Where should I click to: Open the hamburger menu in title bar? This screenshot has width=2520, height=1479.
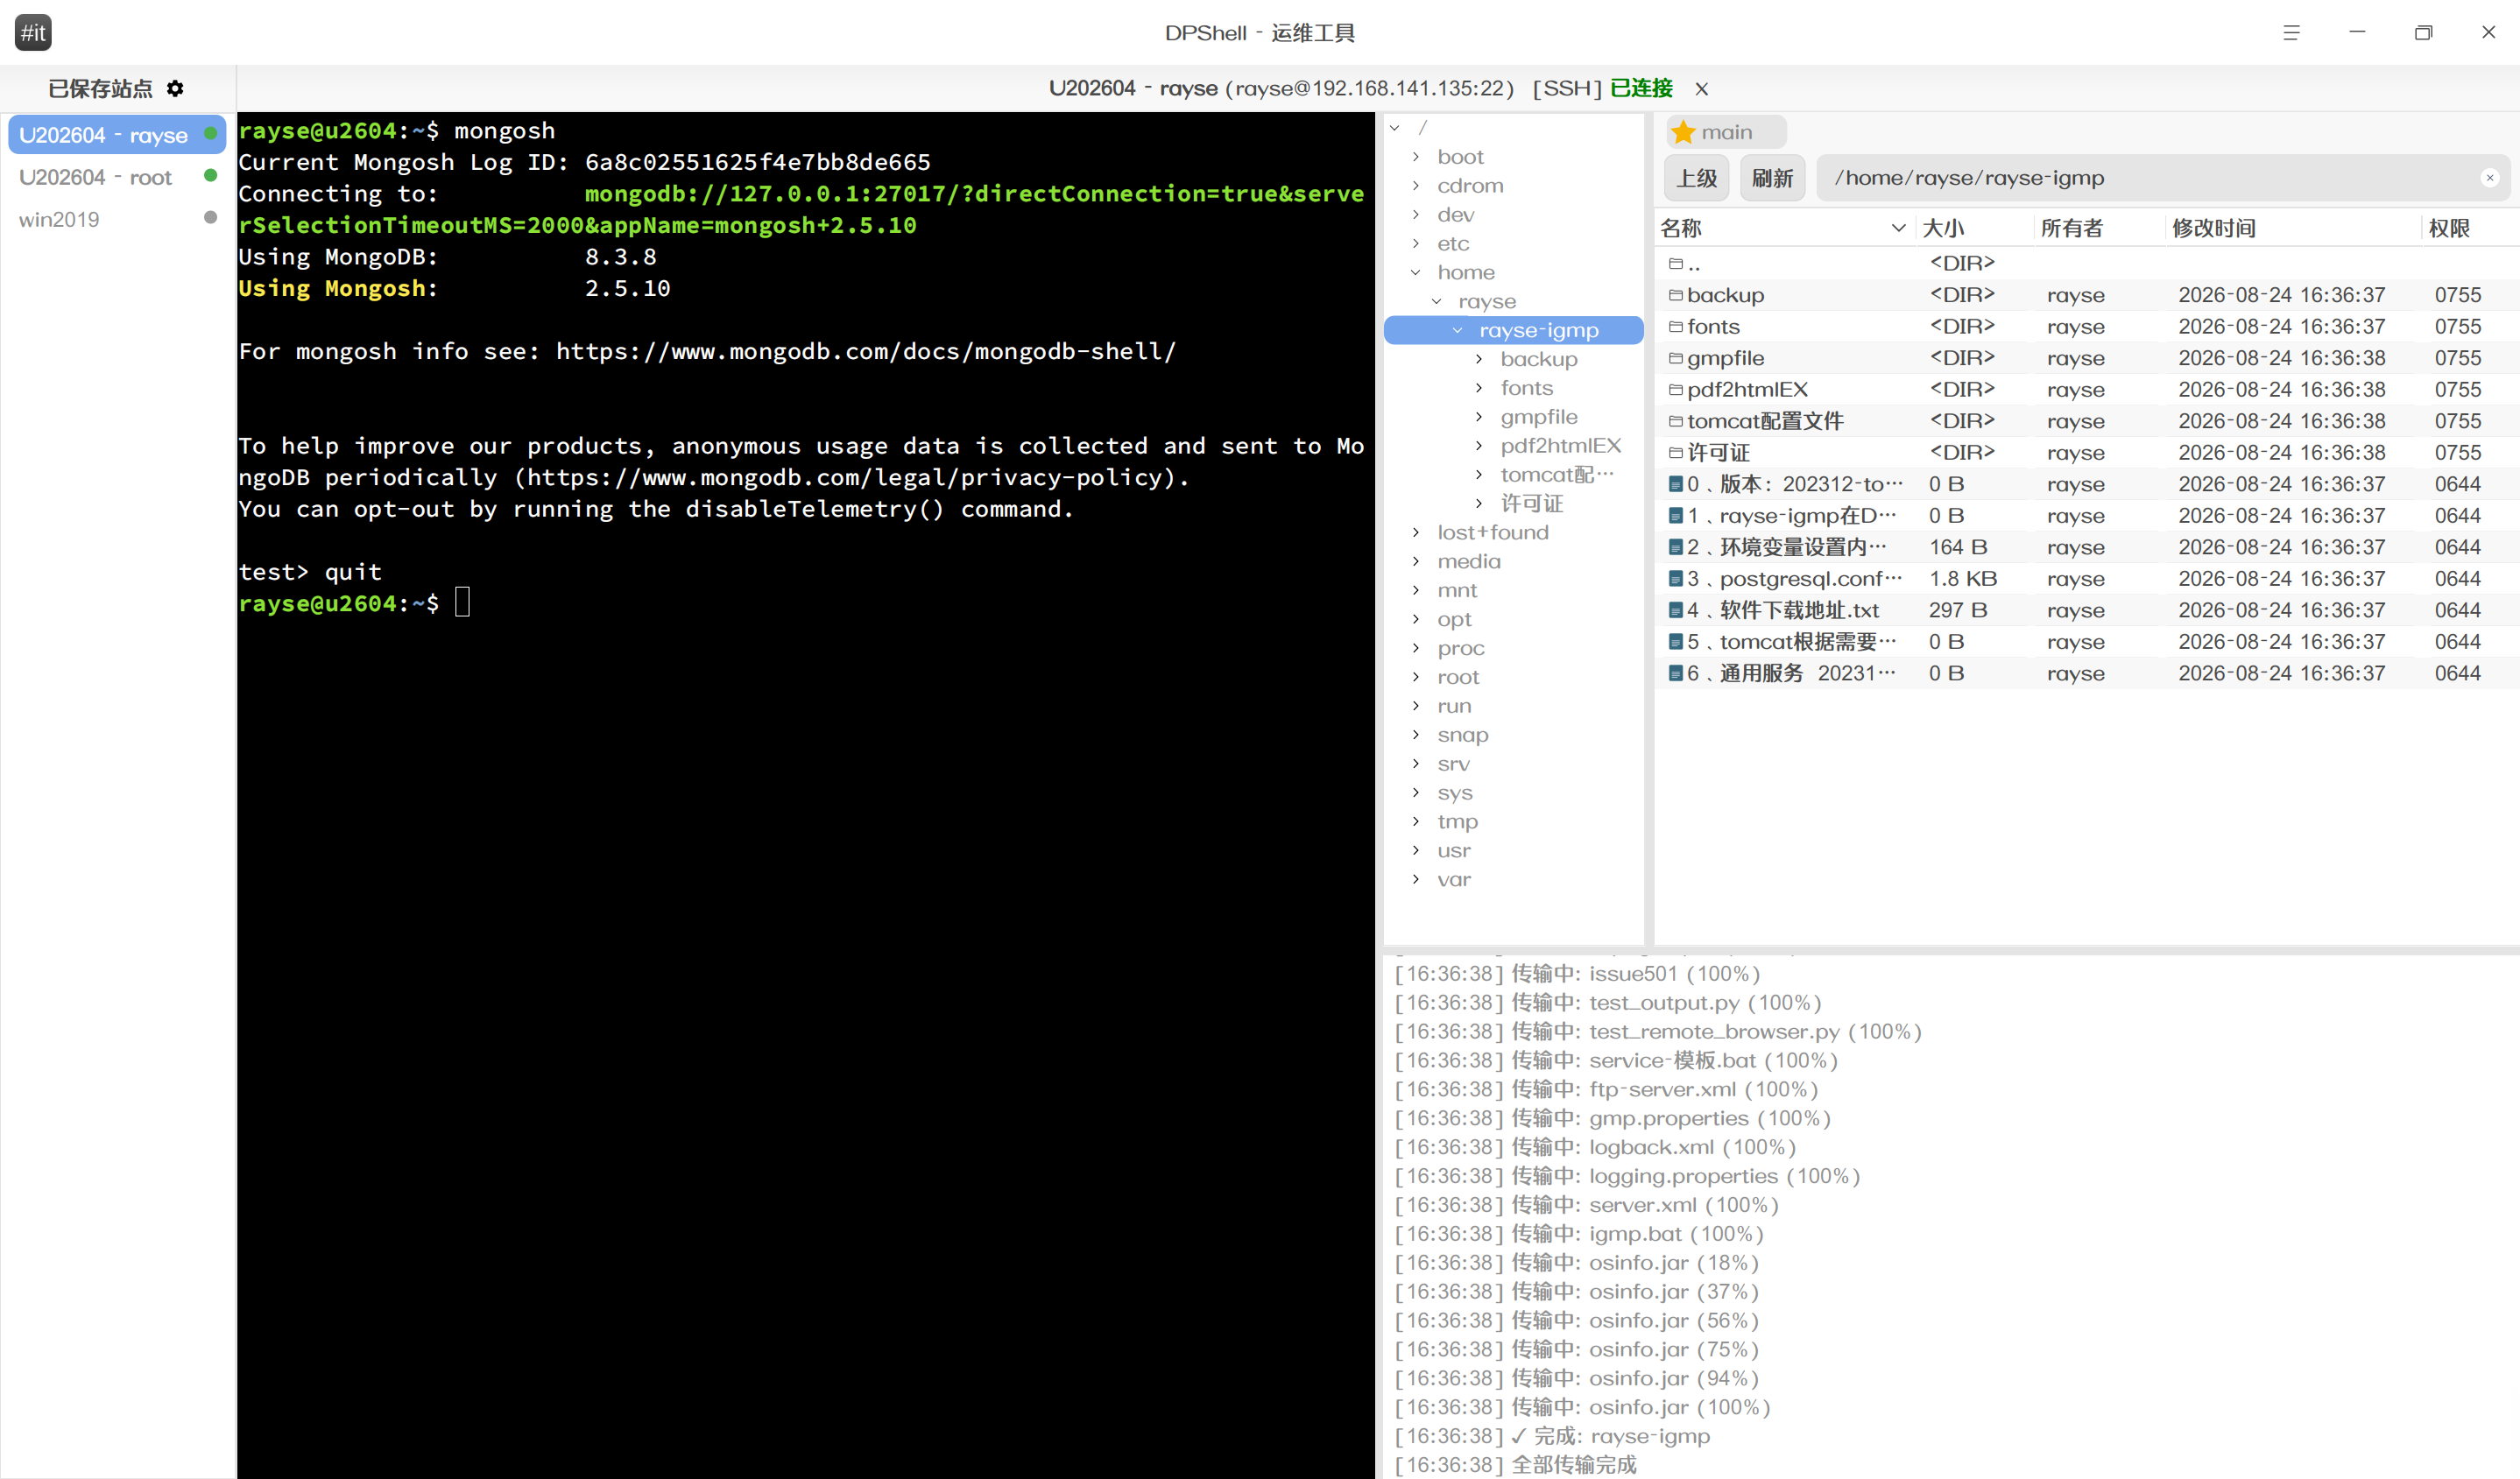2291,32
